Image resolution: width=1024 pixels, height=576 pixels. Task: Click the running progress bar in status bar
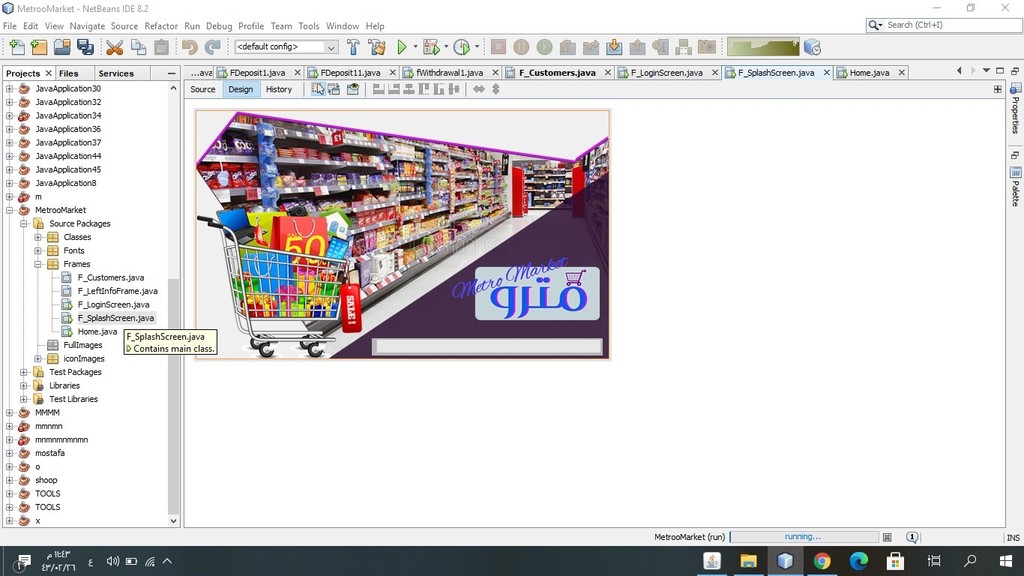[803, 537]
